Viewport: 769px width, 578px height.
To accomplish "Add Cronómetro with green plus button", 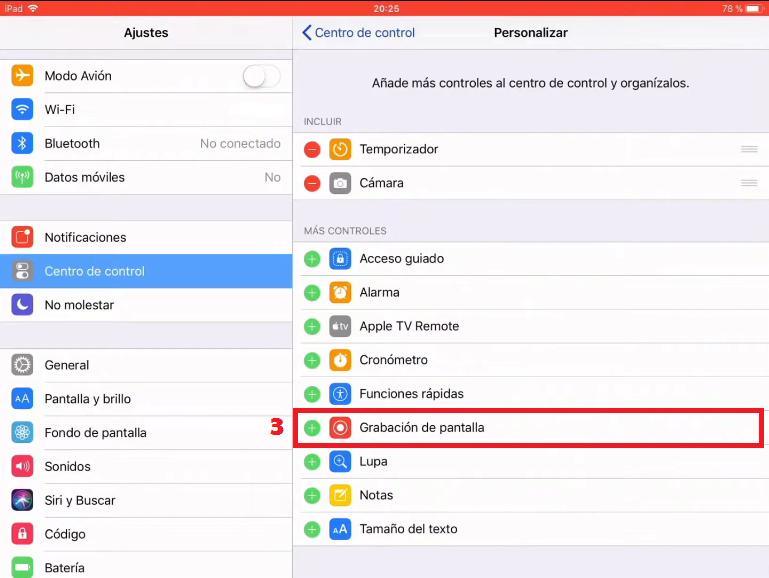I will click(x=312, y=360).
